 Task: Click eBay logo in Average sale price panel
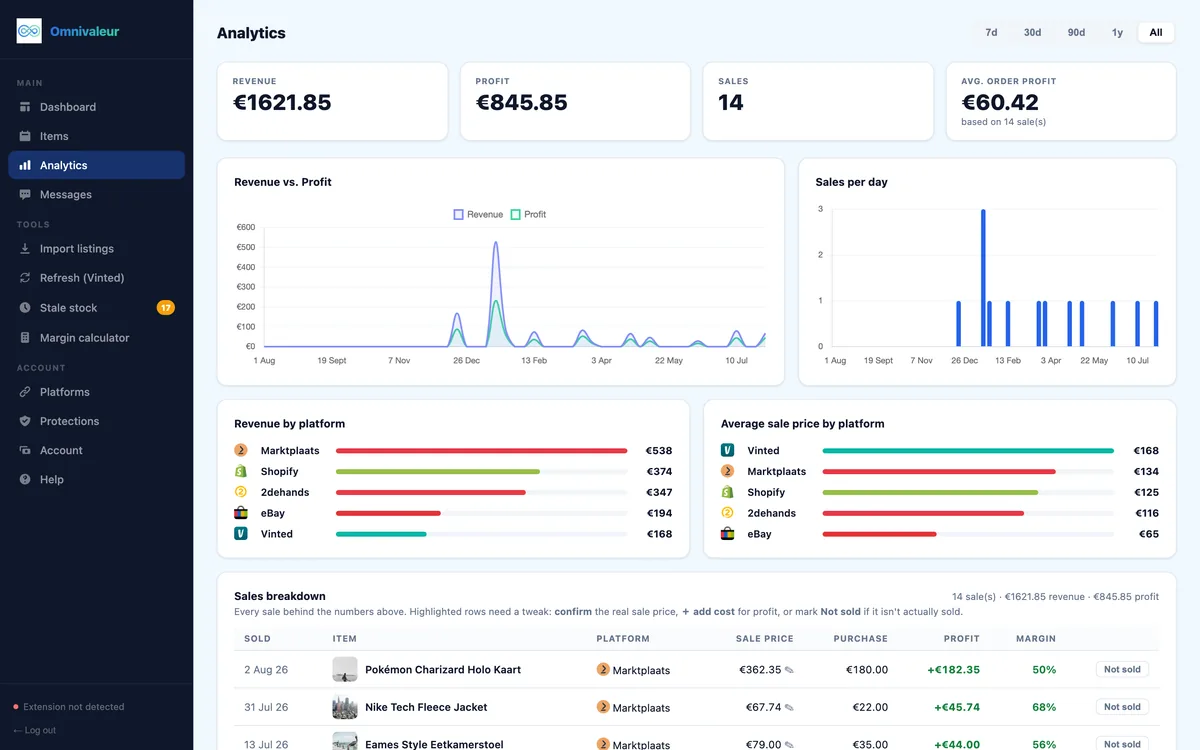point(727,534)
